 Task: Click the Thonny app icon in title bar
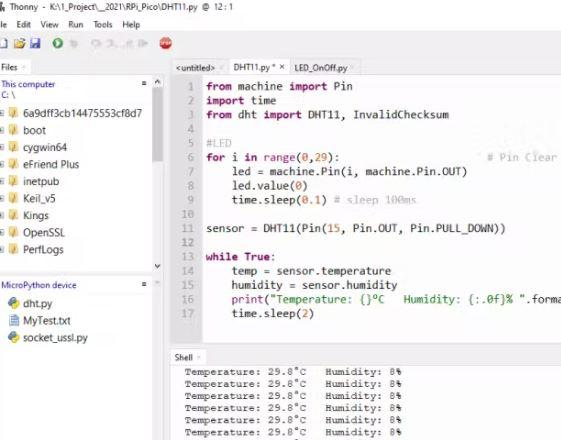tap(2, 7)
